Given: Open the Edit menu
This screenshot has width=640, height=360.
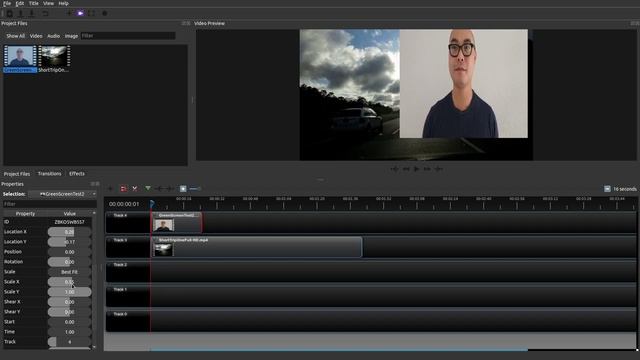Looking at the screenshot, I should (20, 3).
